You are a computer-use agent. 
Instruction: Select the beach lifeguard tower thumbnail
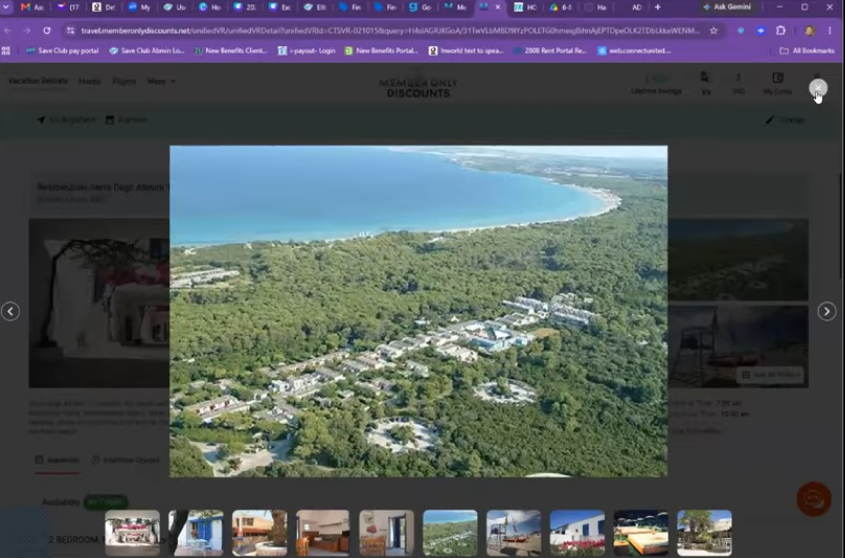tap(514, 533)
